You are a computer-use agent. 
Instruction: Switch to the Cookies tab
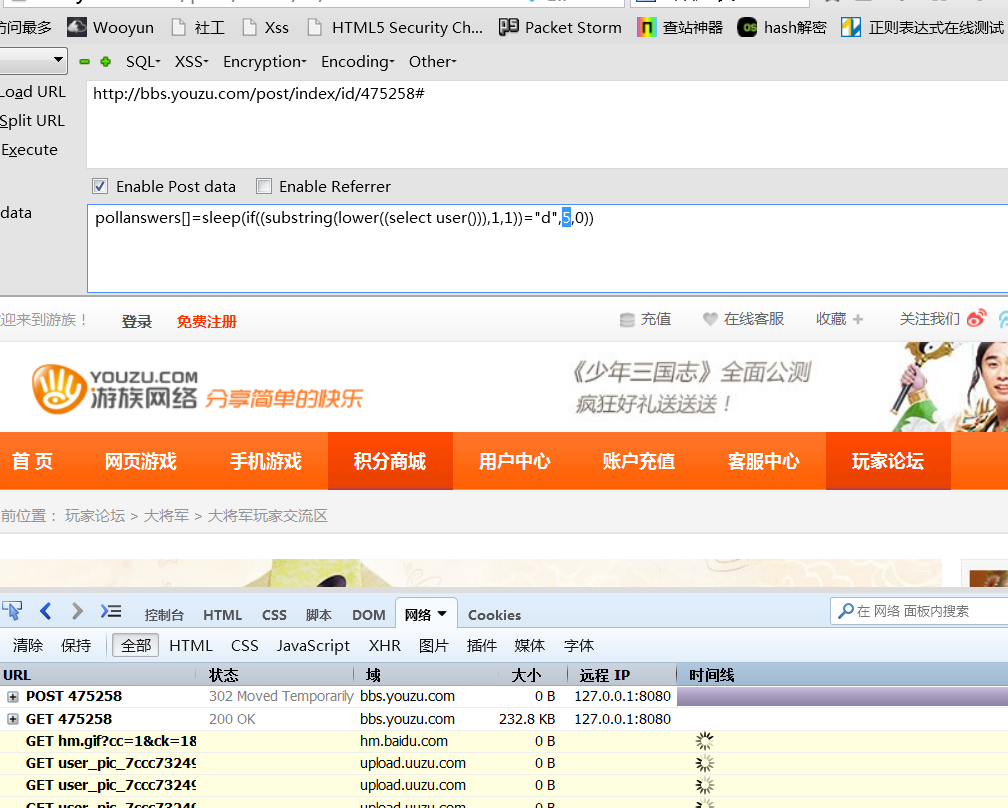coord(494,615)
